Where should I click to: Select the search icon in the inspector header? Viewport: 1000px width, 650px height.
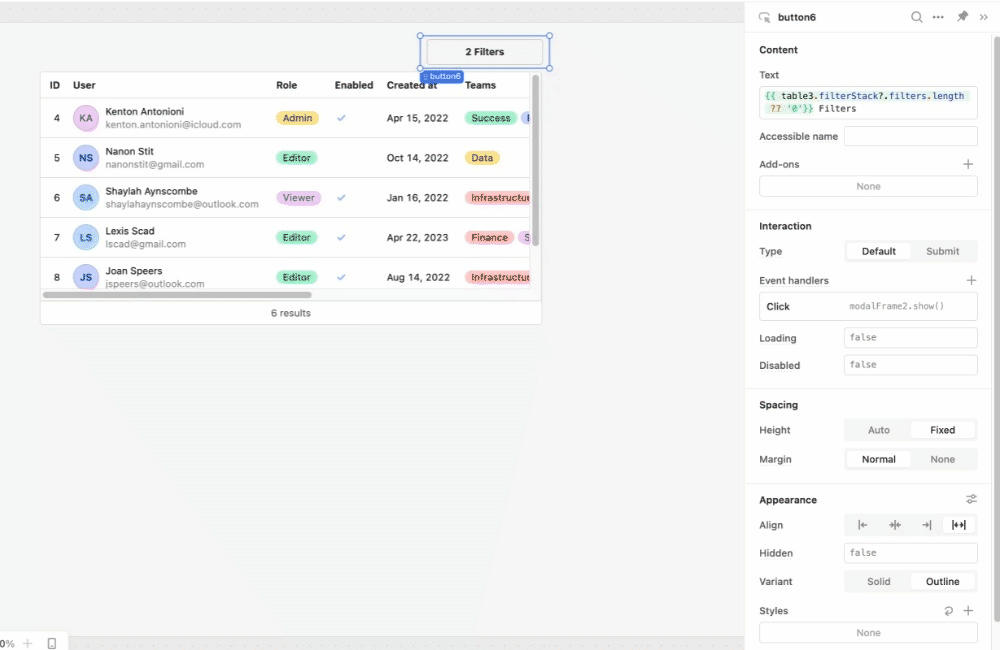[x=916, y=17]
